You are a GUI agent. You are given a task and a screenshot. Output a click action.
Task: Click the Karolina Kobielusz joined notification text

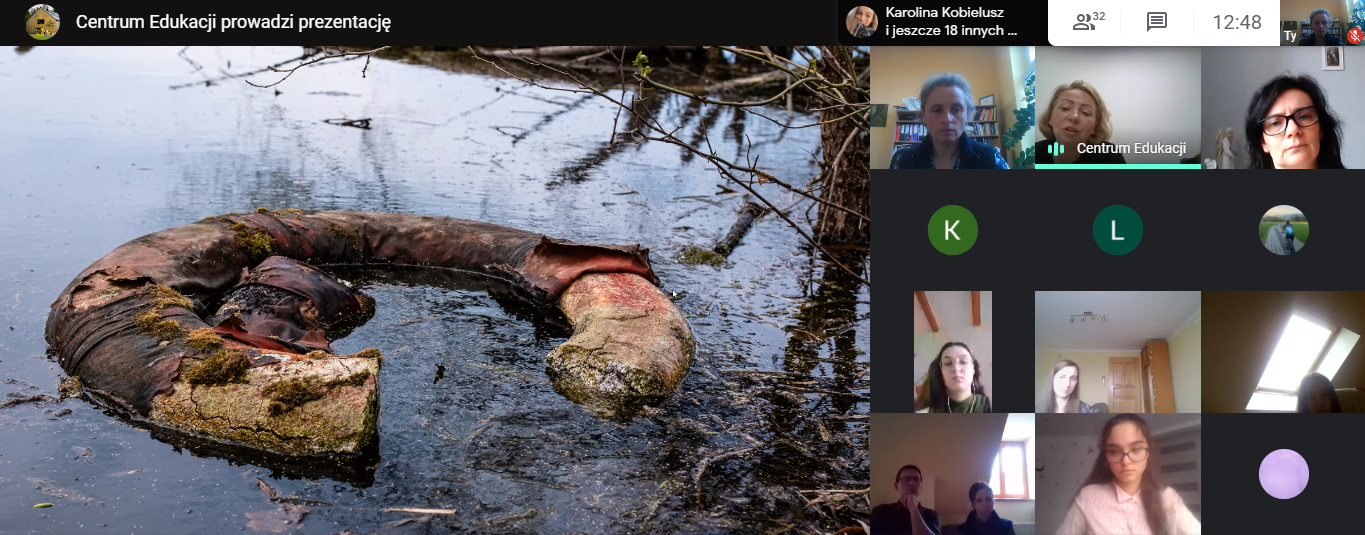[x=950, y=22]
